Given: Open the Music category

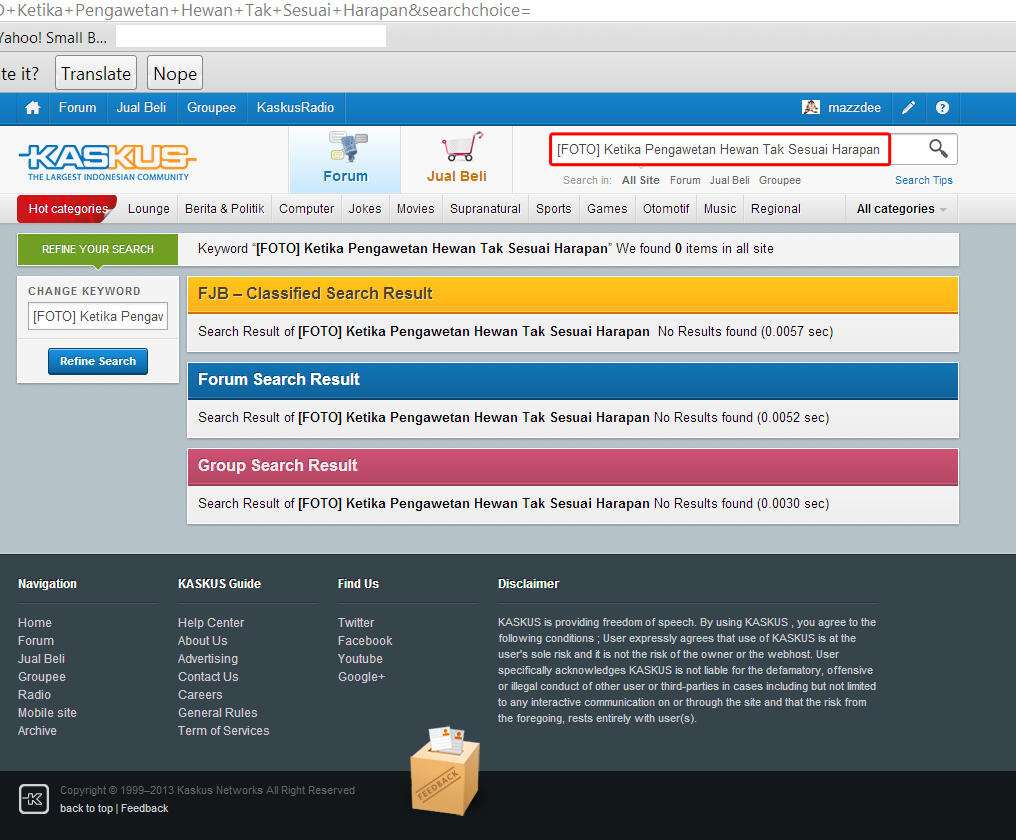Looking at the screenshot, I should (720, 209).
